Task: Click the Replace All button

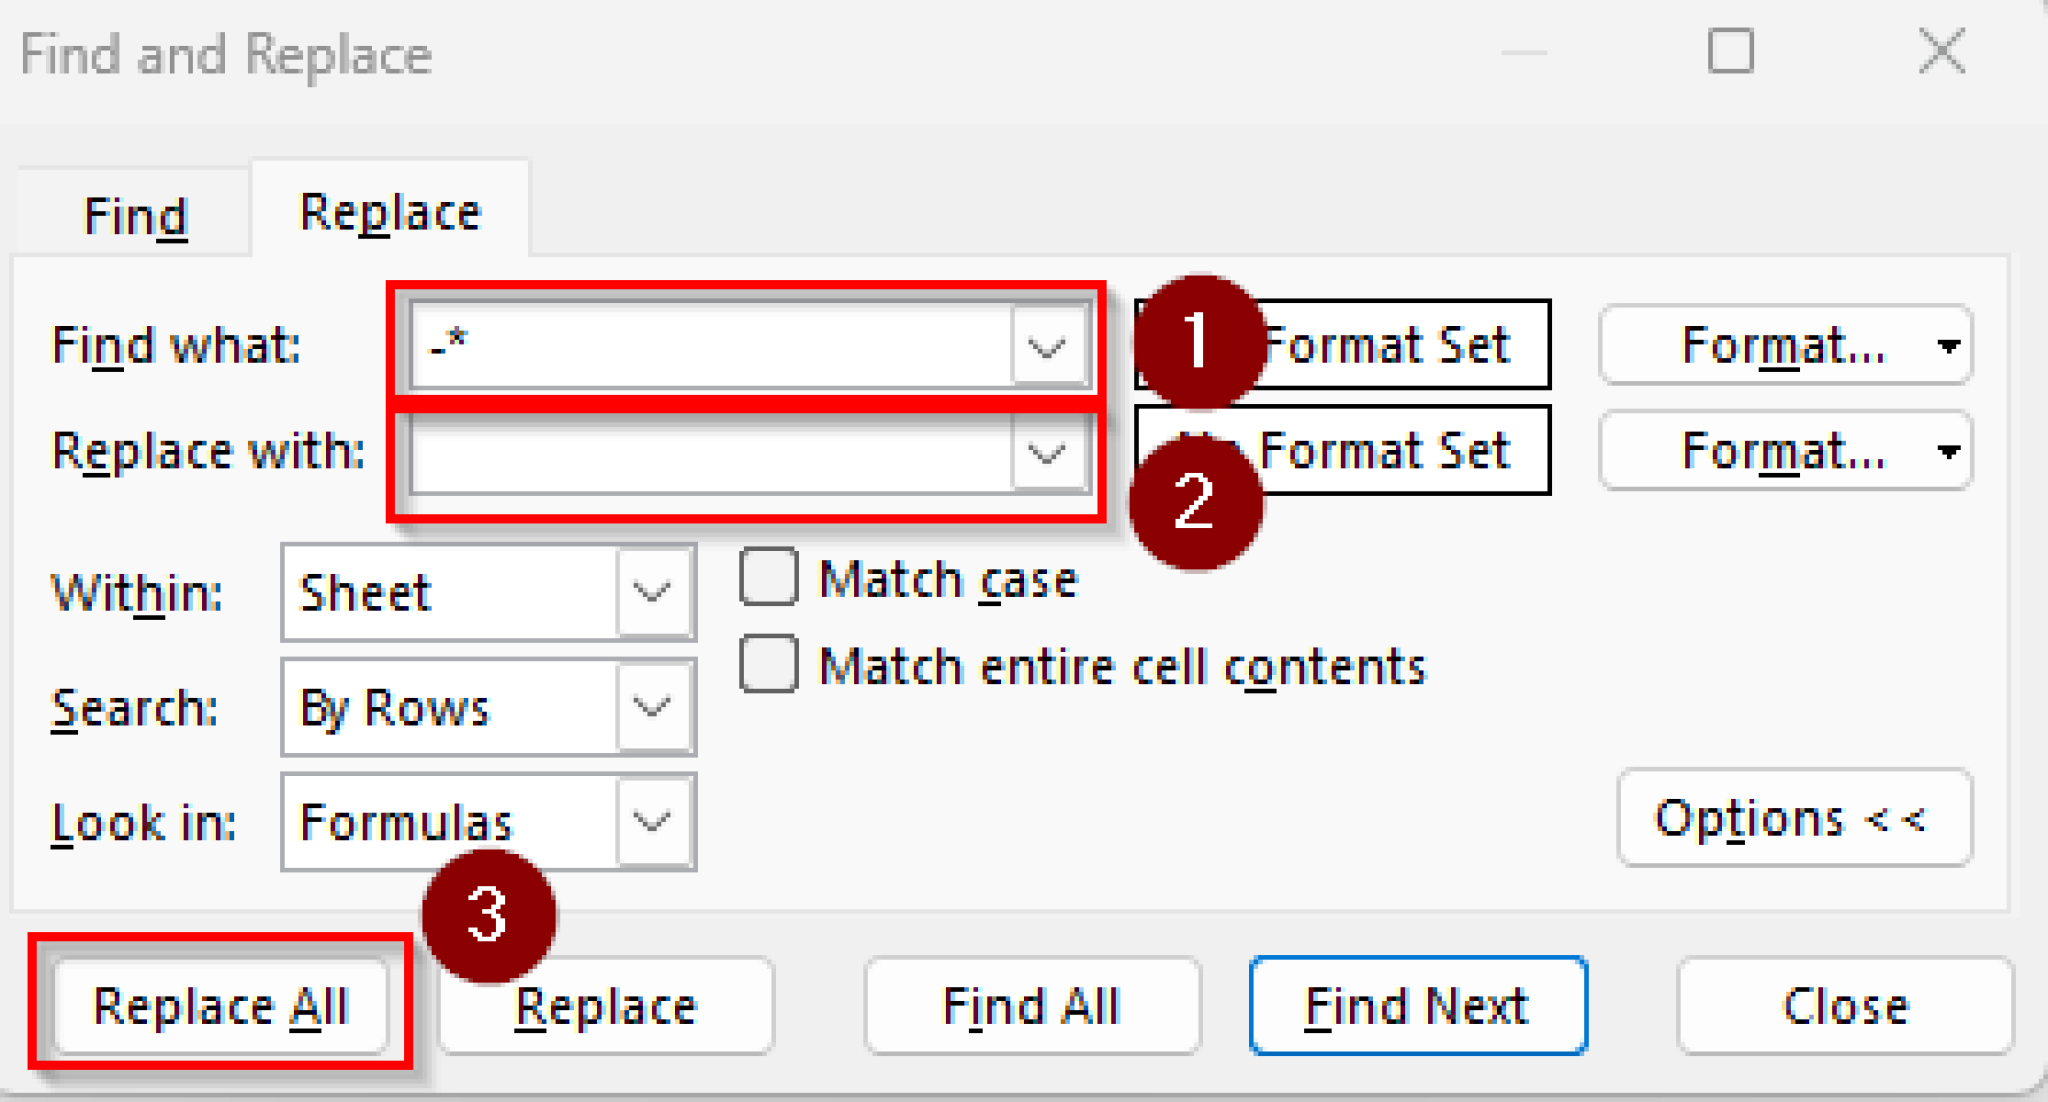Action: tap(222, 1006)
